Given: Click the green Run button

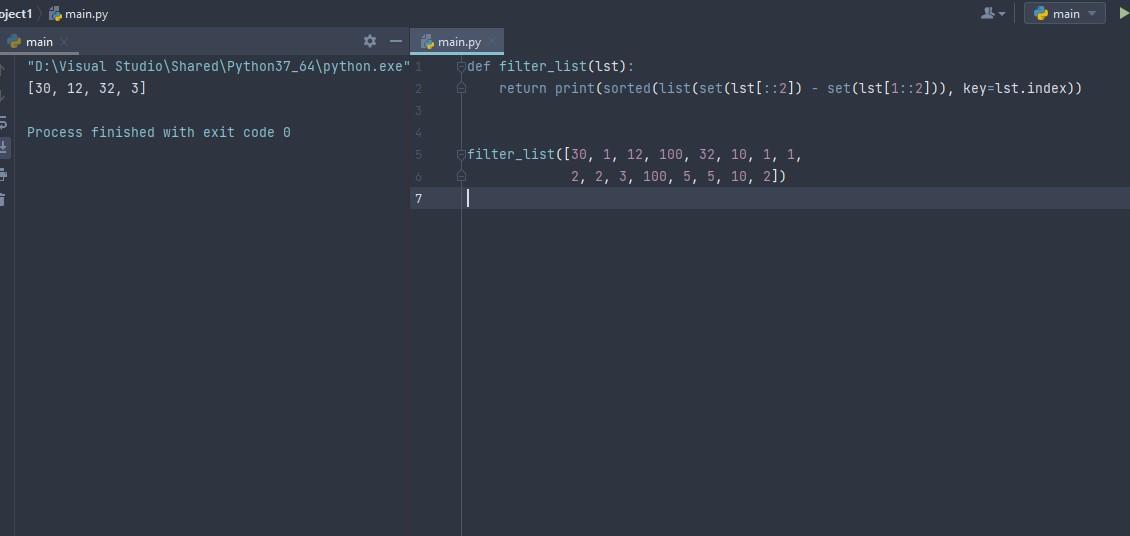Looking at the screenshot, I should click(x=1123, y=14).
